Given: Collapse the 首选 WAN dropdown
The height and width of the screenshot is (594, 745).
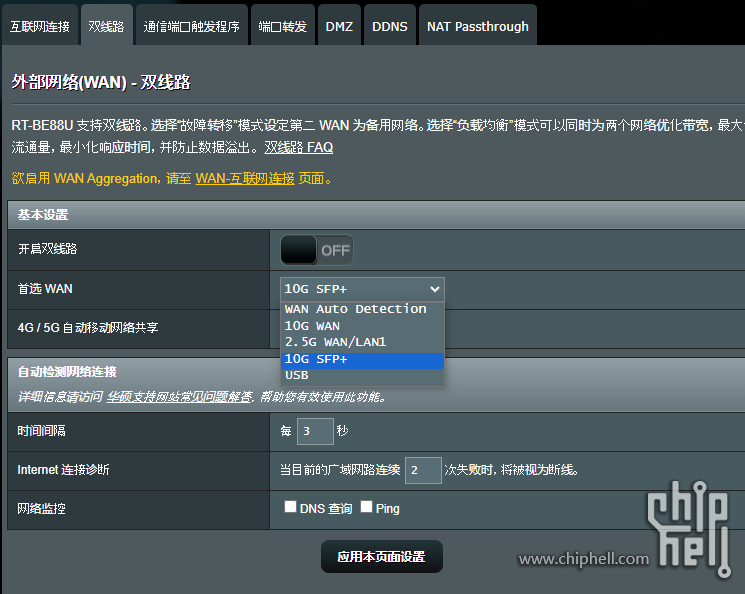Looking at the screenshot, I should click(362, 289).
